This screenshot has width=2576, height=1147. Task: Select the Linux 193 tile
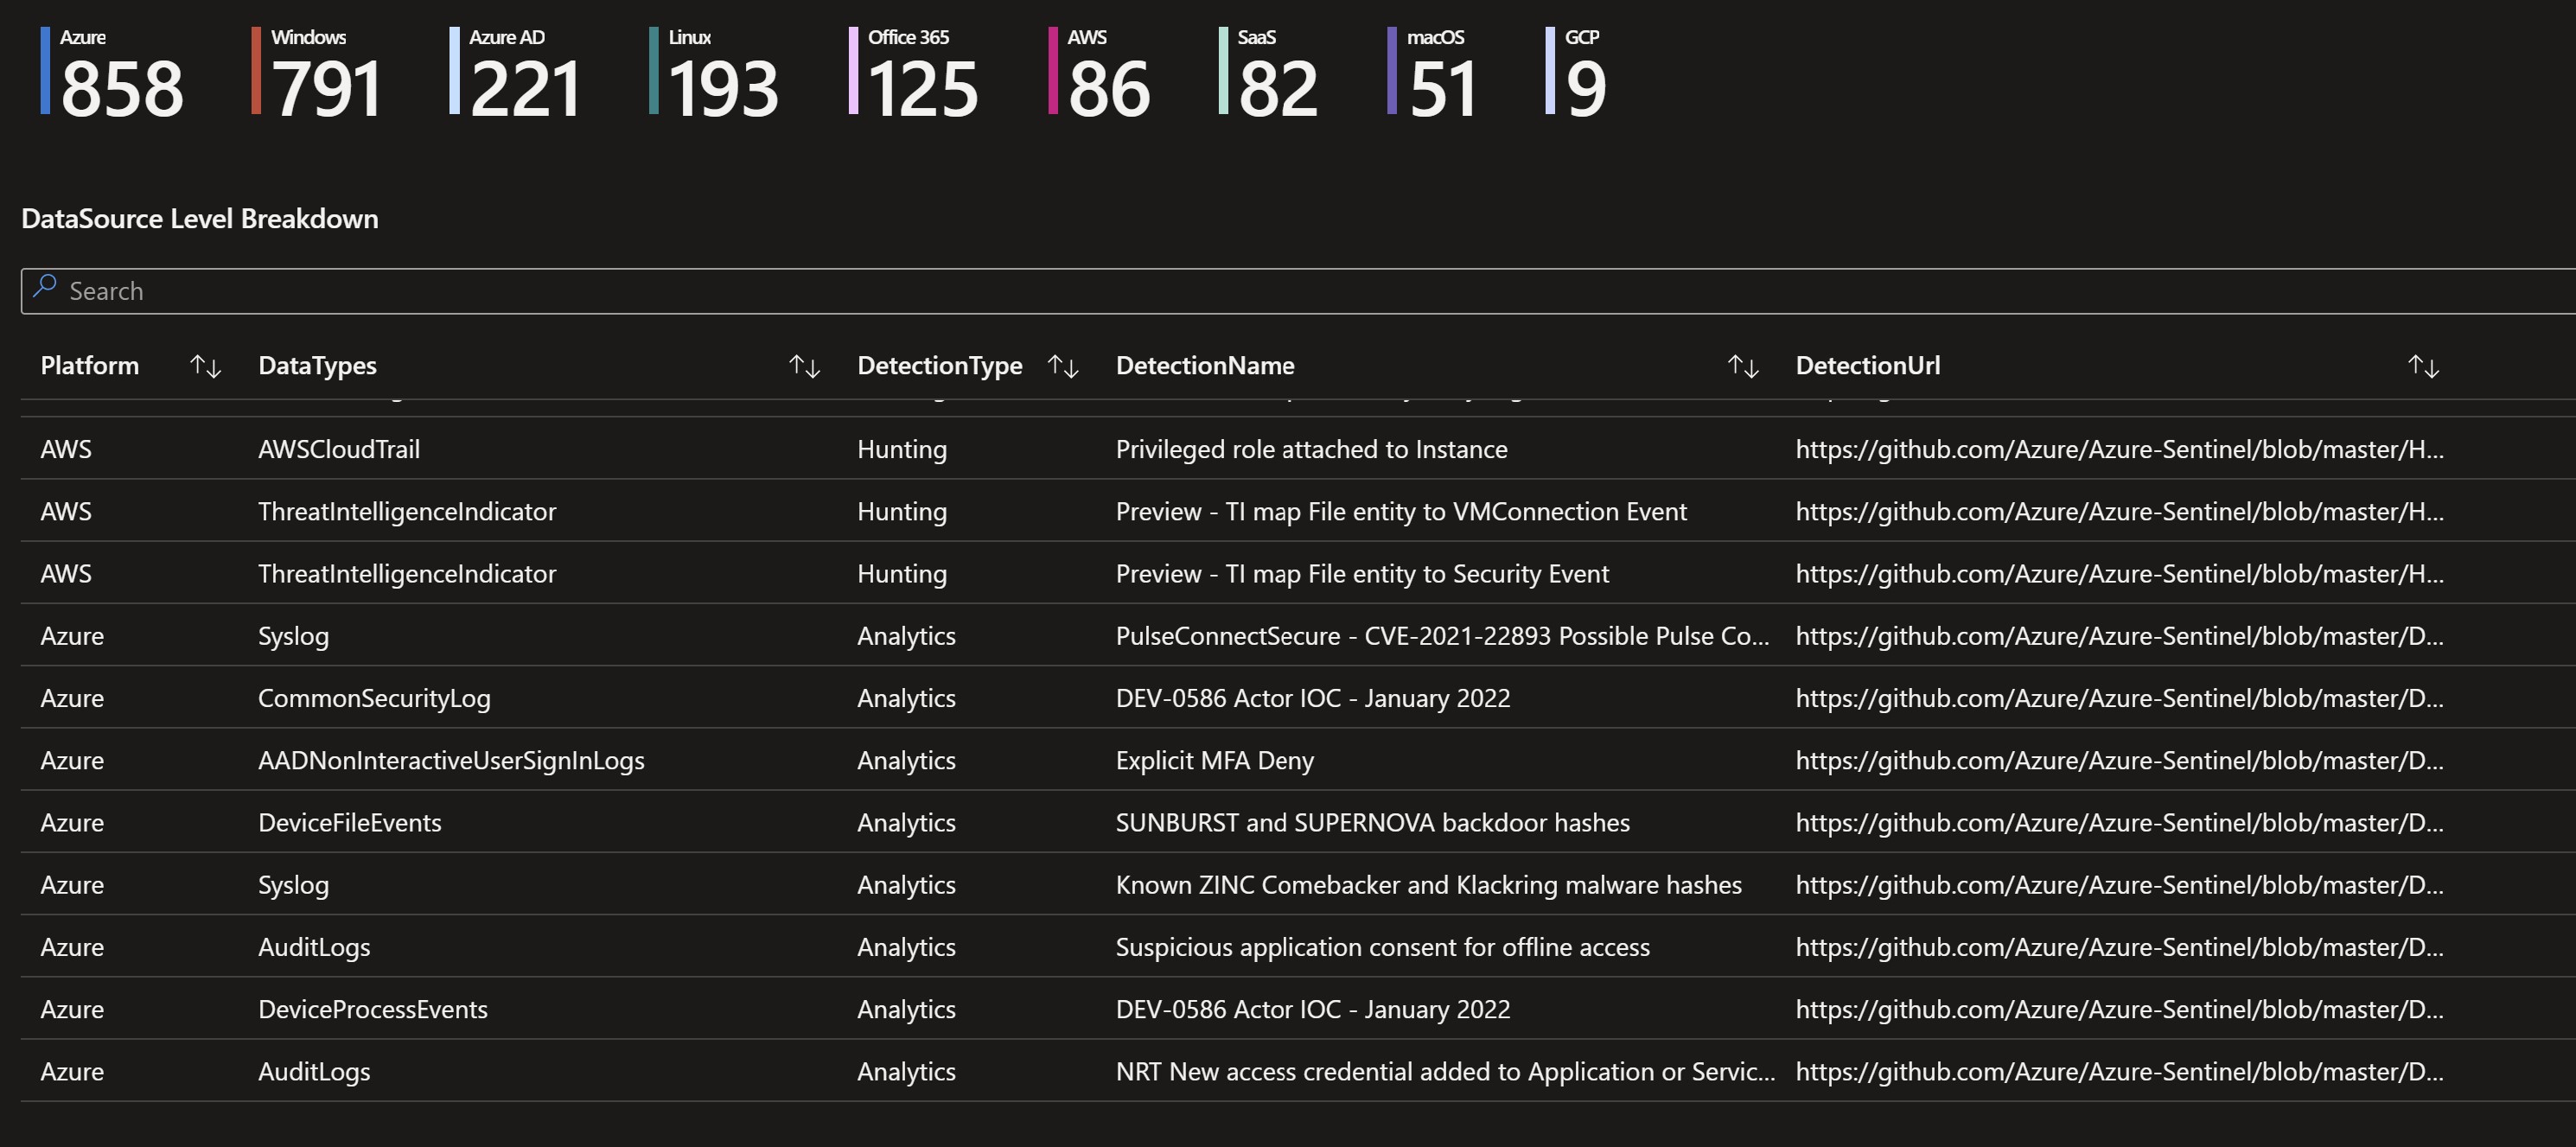pyautogui.click(x=714, y=72)
